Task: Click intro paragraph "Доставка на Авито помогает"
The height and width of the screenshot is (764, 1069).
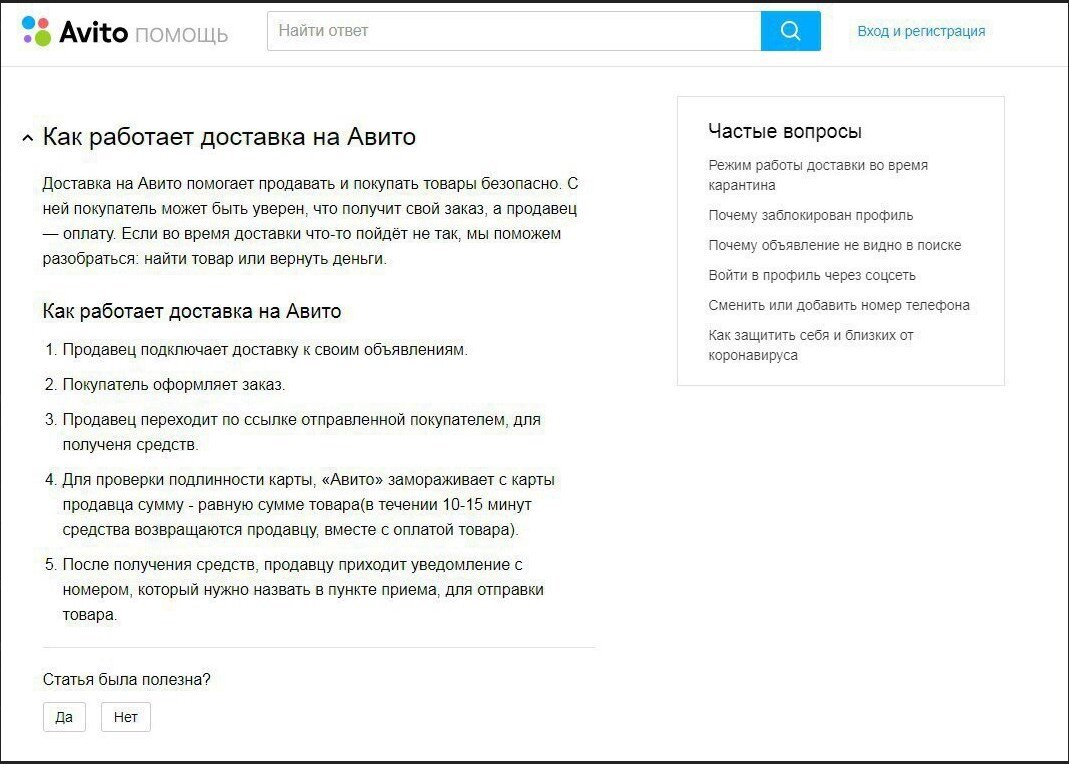Action: click(310, 221)
